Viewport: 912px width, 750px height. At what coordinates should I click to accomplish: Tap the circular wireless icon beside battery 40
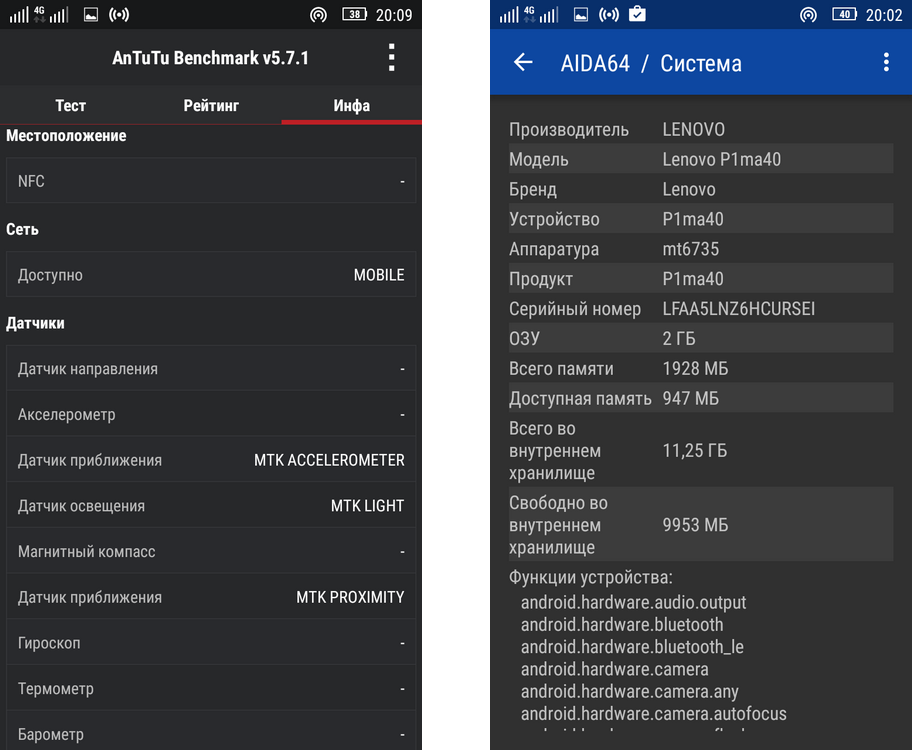point(808,15)
